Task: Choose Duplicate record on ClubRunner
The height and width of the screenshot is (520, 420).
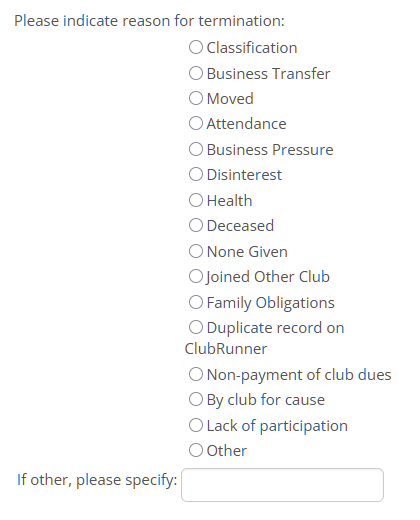Action: point(196,327)
